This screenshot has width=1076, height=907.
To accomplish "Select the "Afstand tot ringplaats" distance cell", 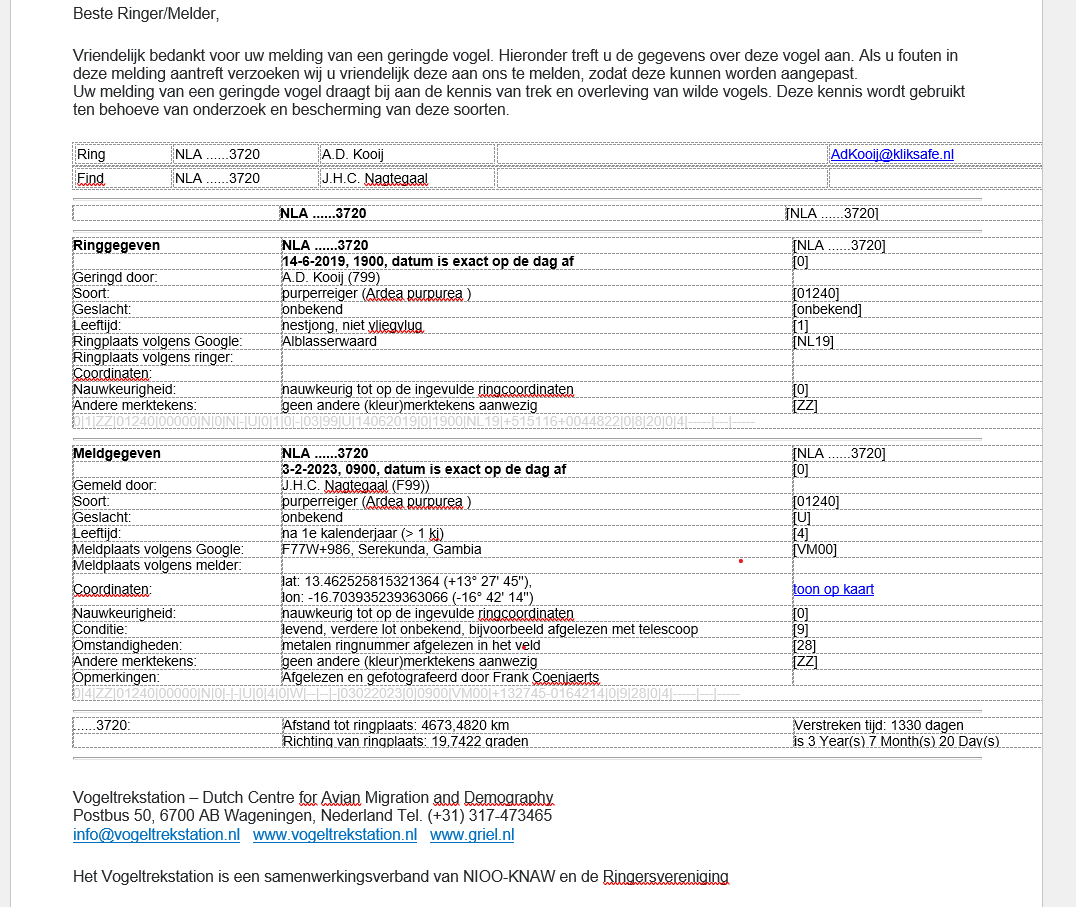I will pos(396,725).
